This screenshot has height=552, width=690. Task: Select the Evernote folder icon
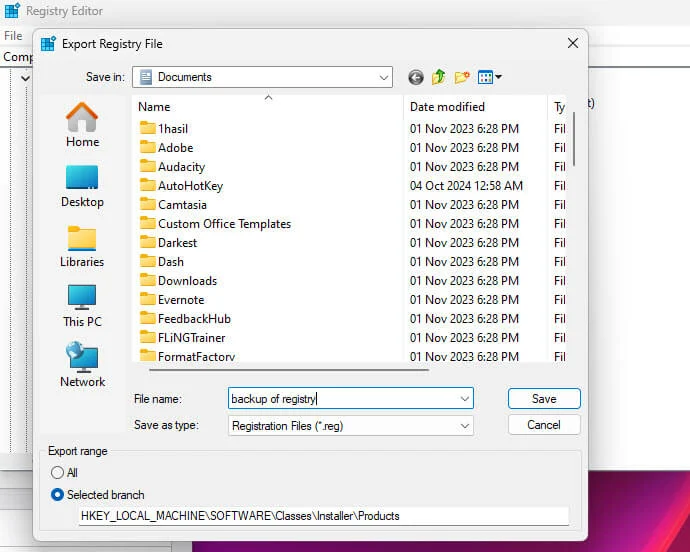tap(148, 299)
